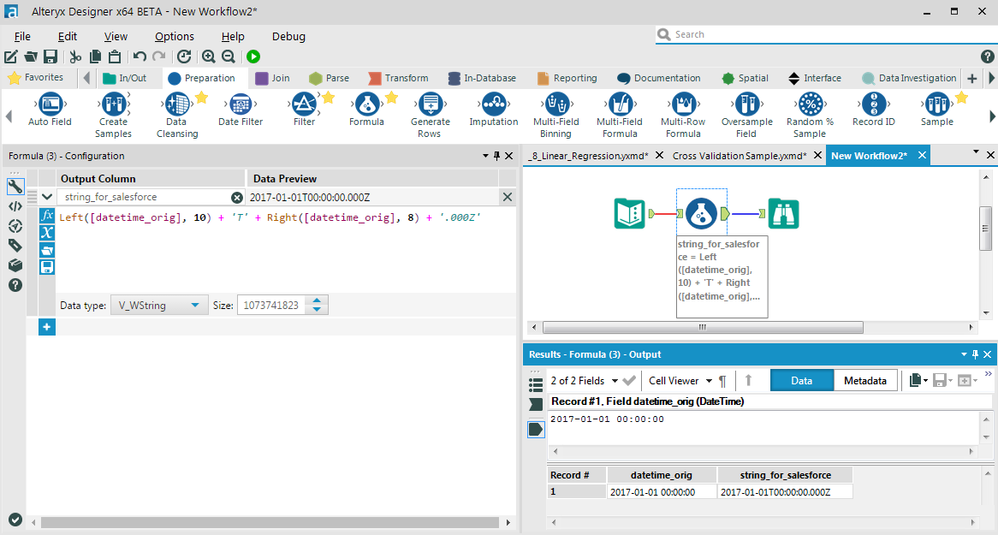
Task: Select the Multi-Row Formula tool
Action: coord(684,115)
